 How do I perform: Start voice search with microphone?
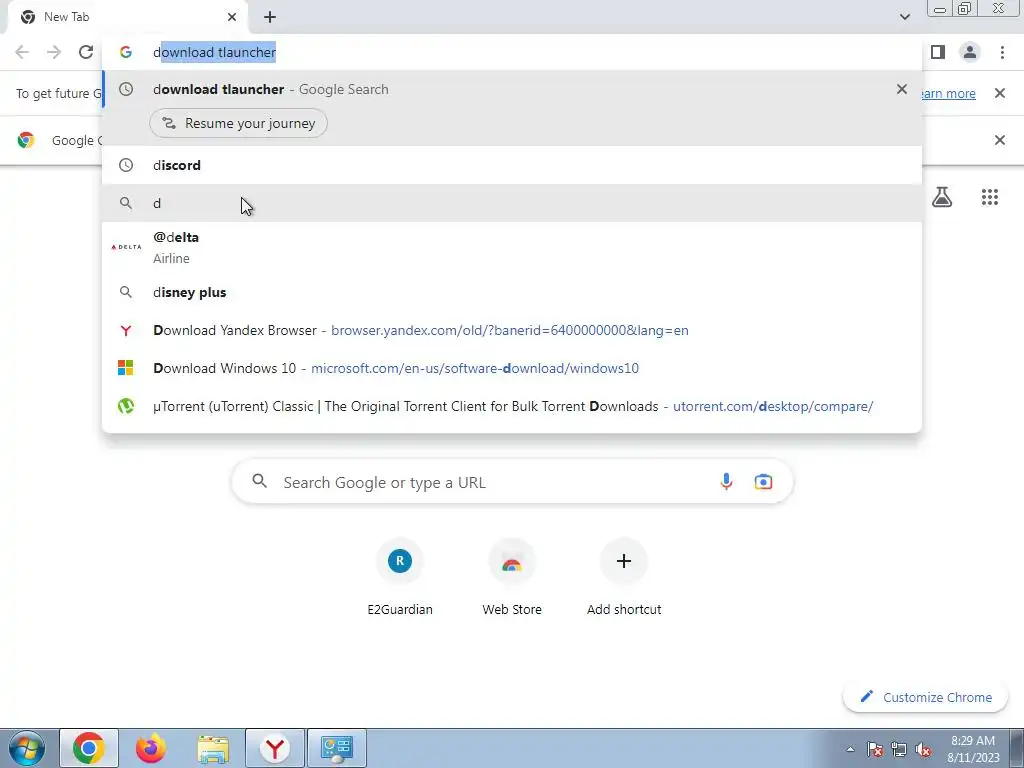point(726,482)
